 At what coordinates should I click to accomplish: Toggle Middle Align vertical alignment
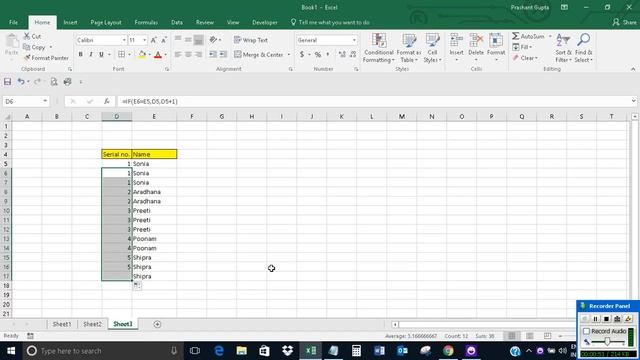(x=188, y=40)
